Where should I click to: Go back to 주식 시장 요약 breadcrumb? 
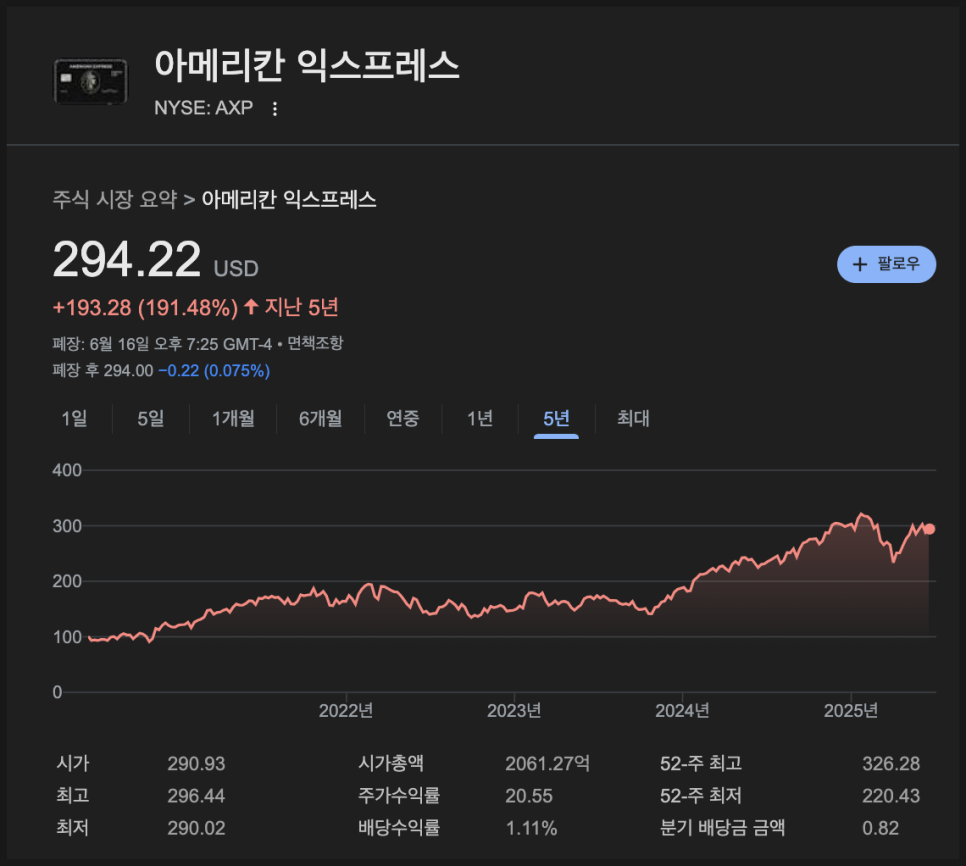115,200
